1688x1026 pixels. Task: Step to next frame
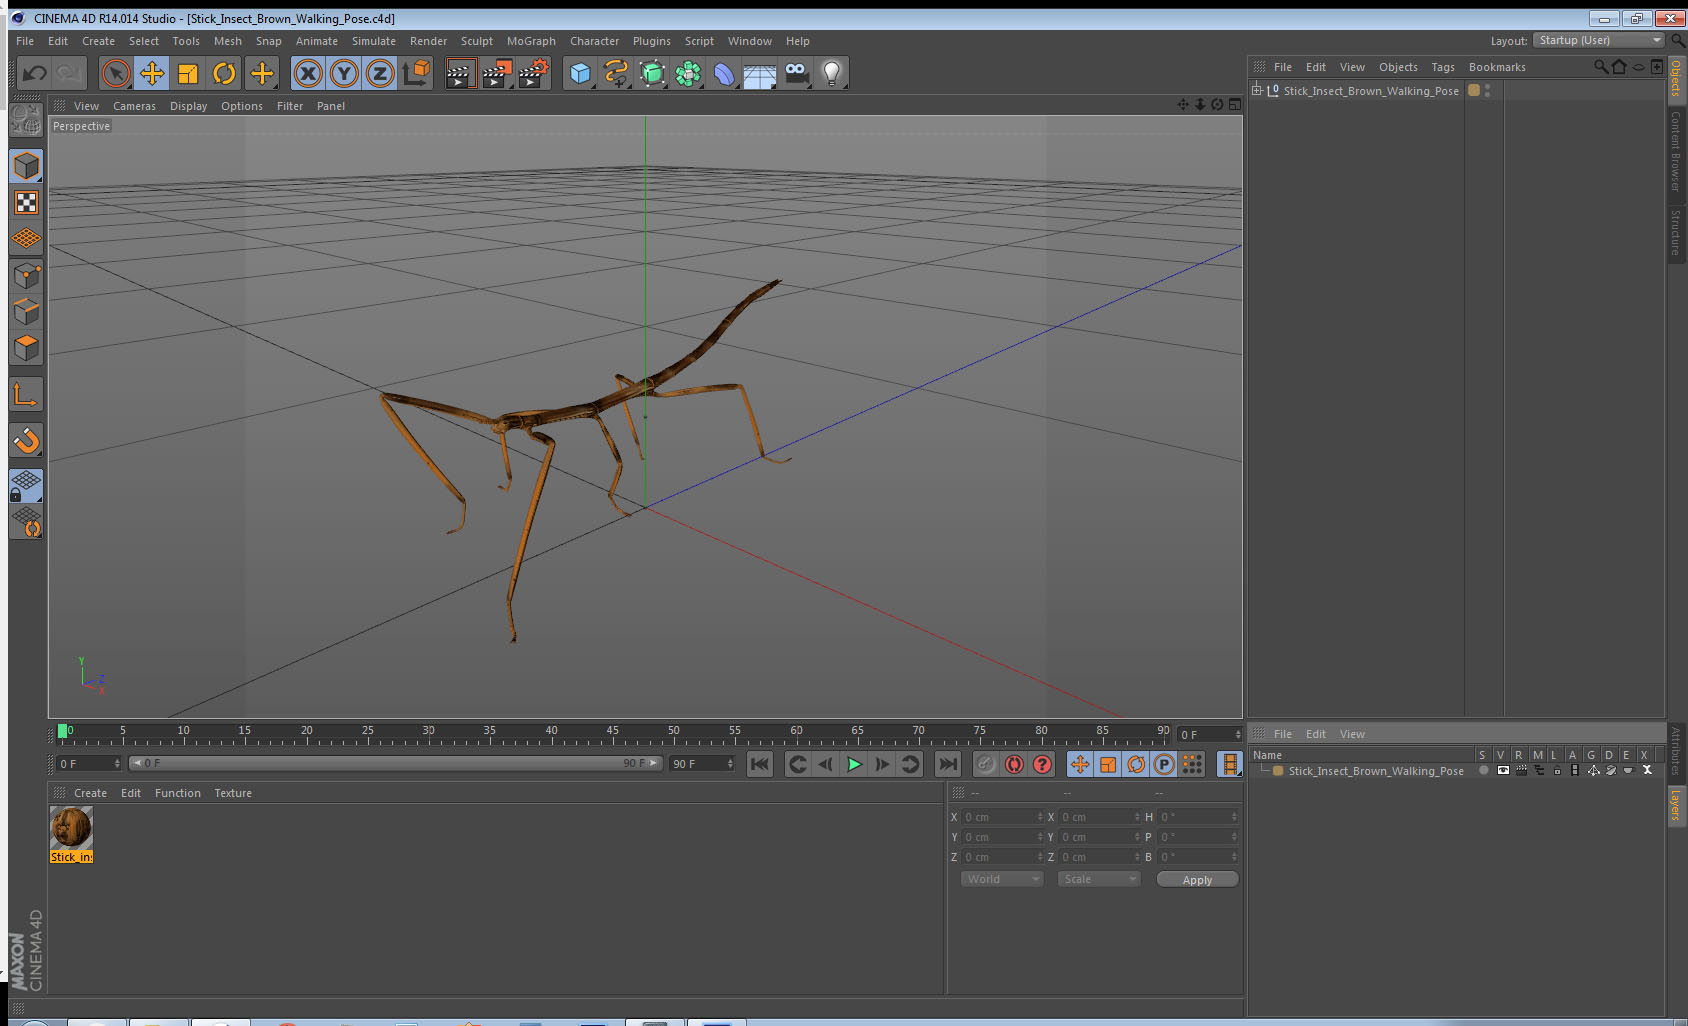pyautogui.click(x=882, y=764)
